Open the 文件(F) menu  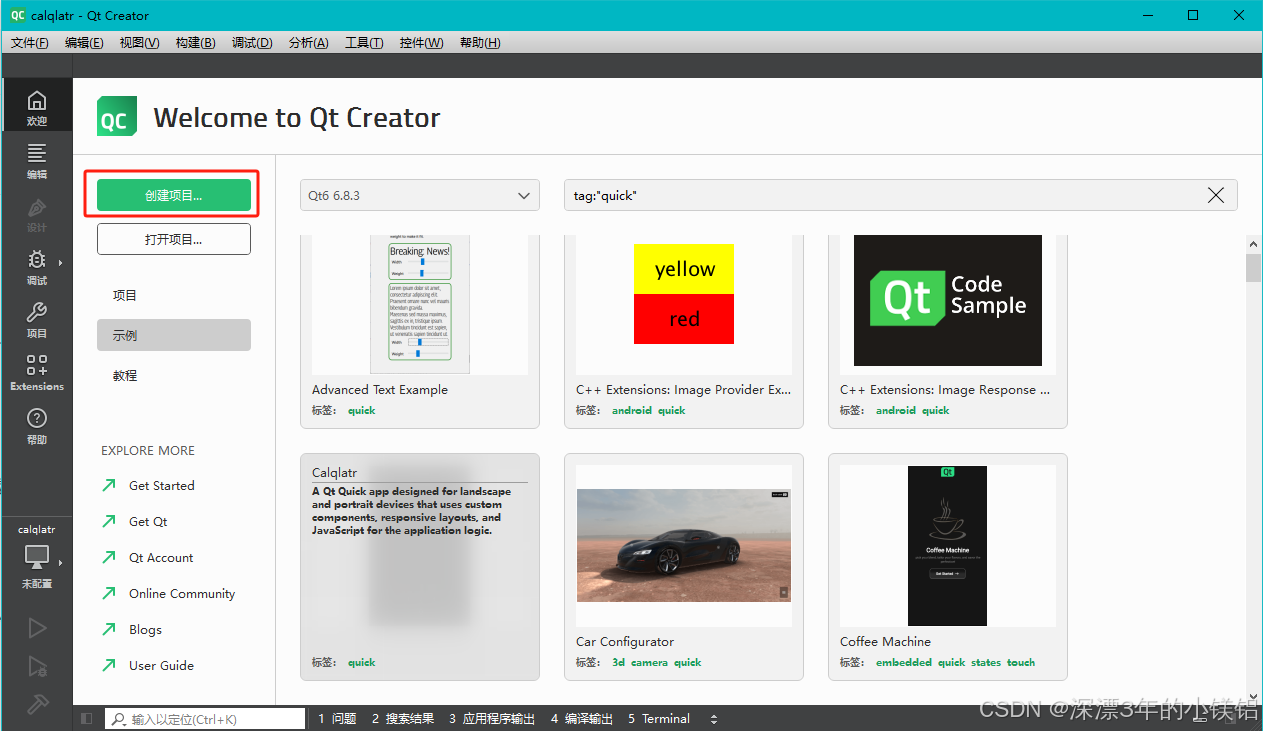29,43
